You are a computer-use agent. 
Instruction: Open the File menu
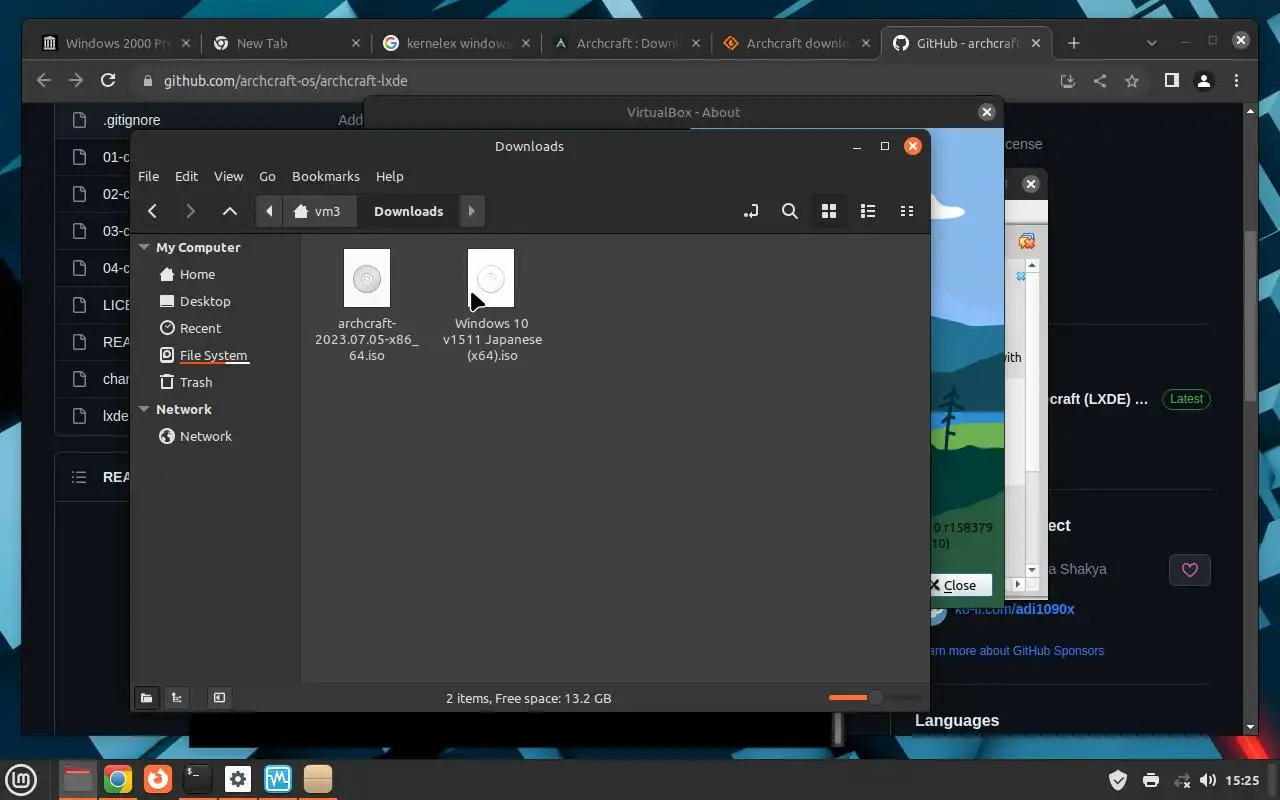[148, 176]
